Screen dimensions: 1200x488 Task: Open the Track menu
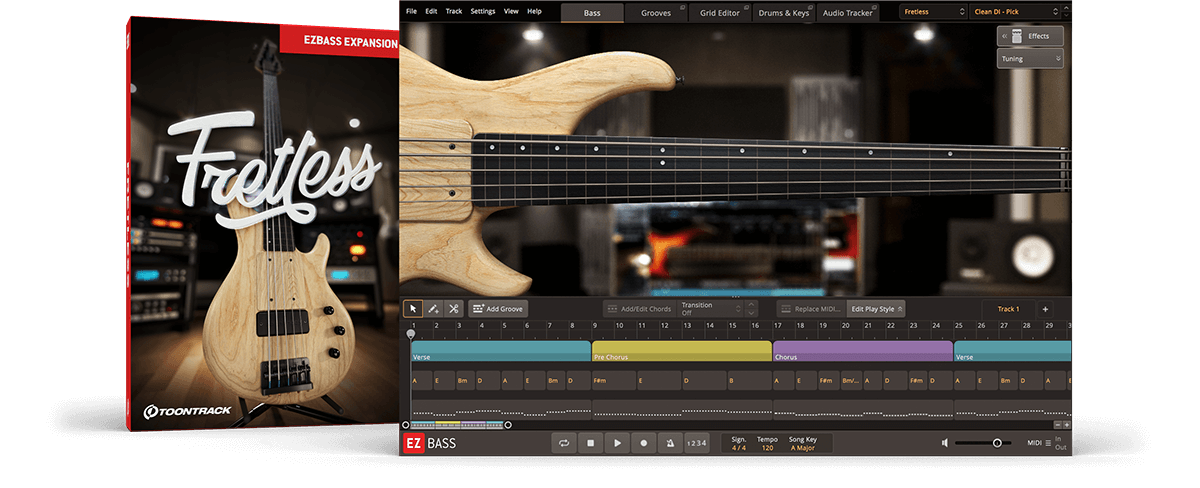pos(454,11)
